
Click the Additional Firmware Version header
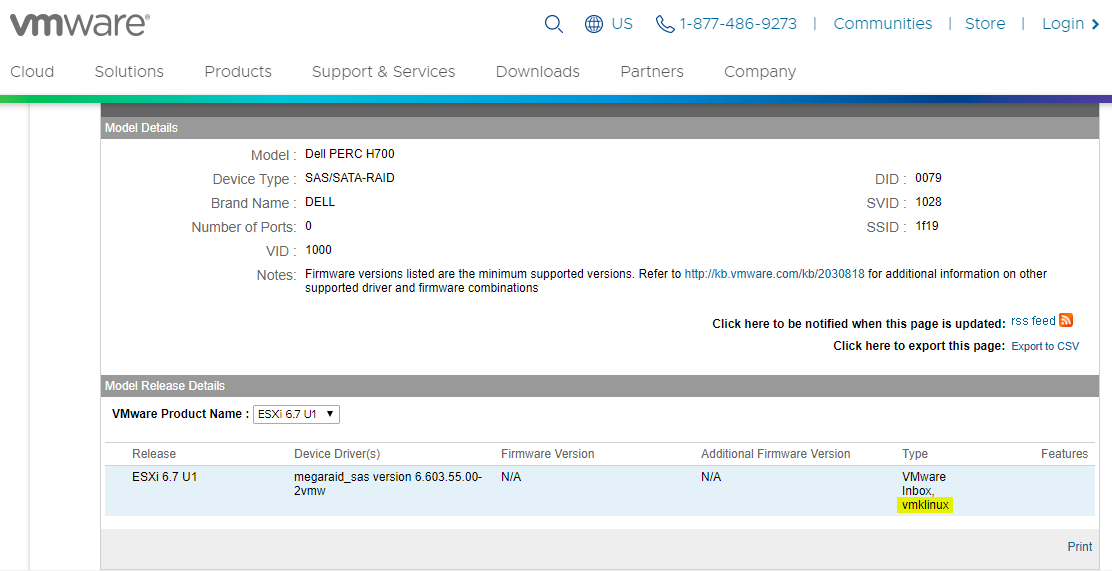[776, 454]
